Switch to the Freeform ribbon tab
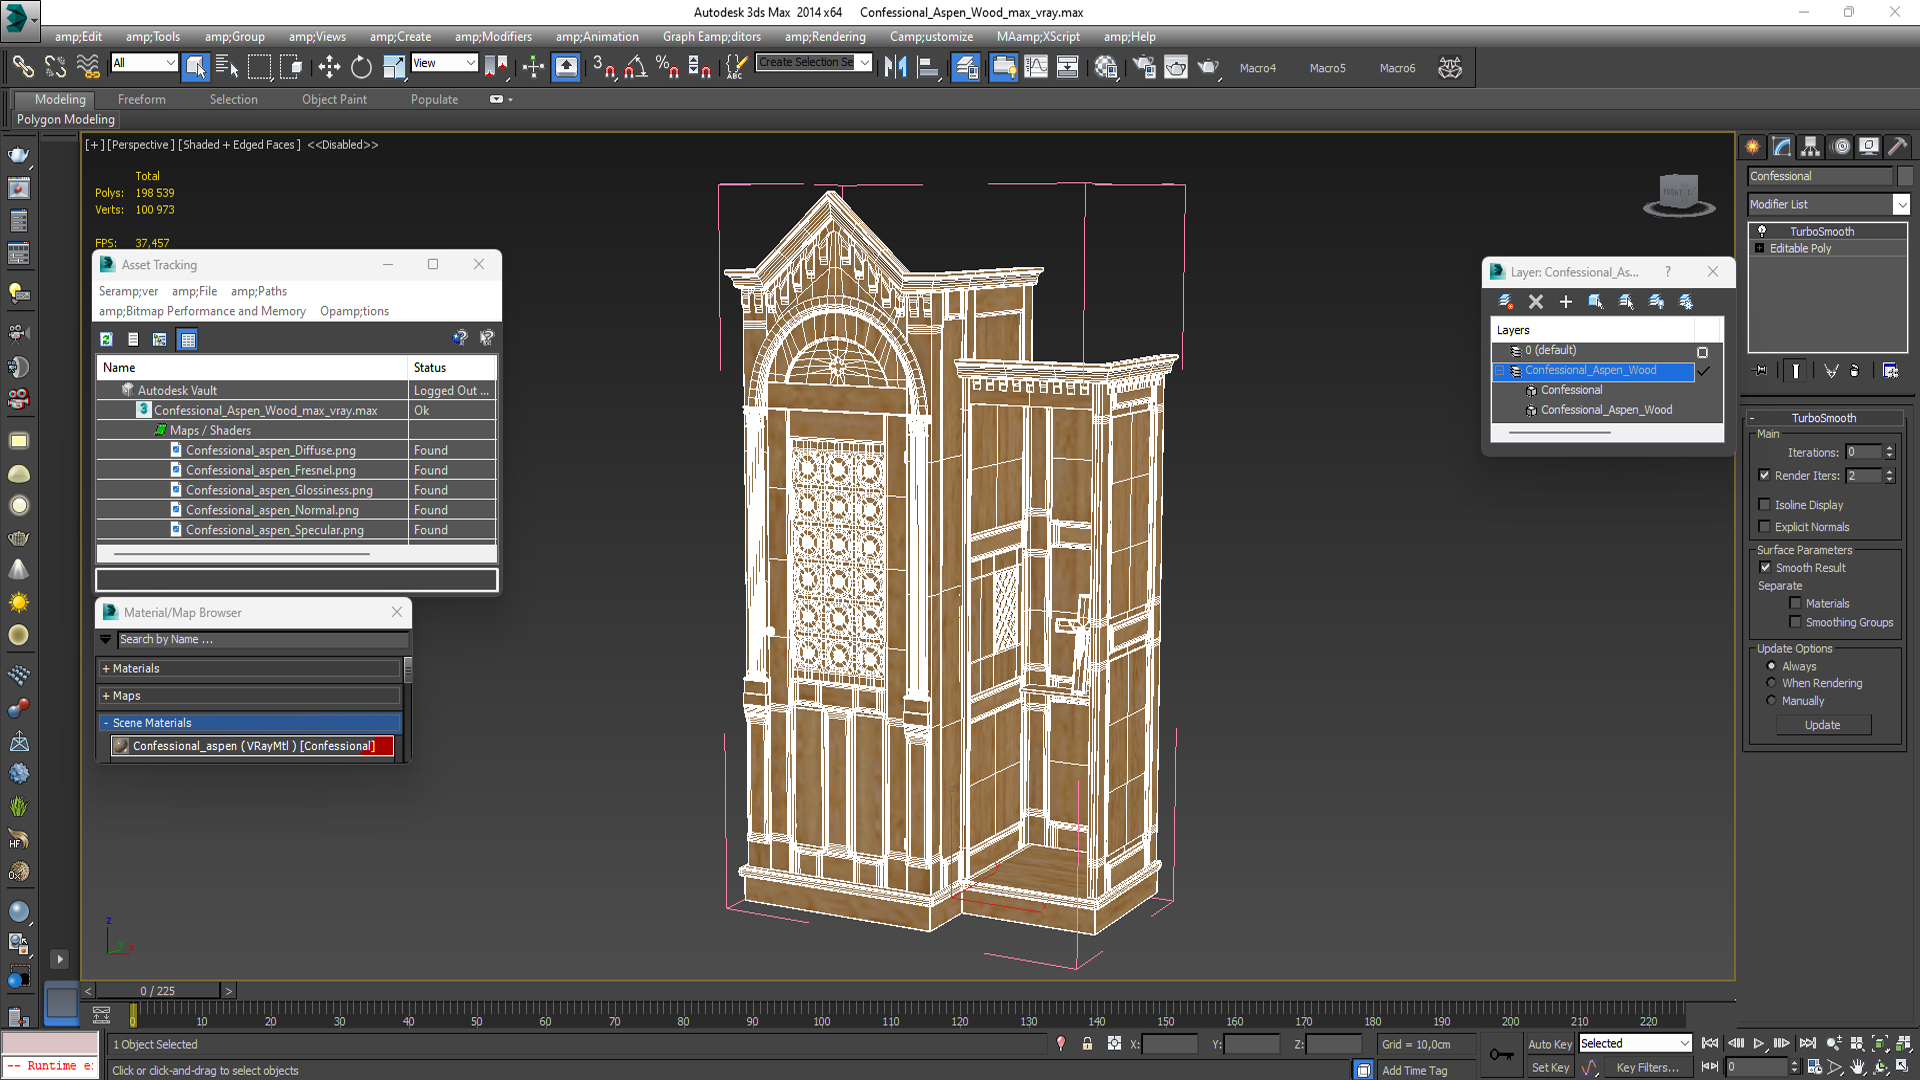1920x1080 pixels. pos(142,99)
